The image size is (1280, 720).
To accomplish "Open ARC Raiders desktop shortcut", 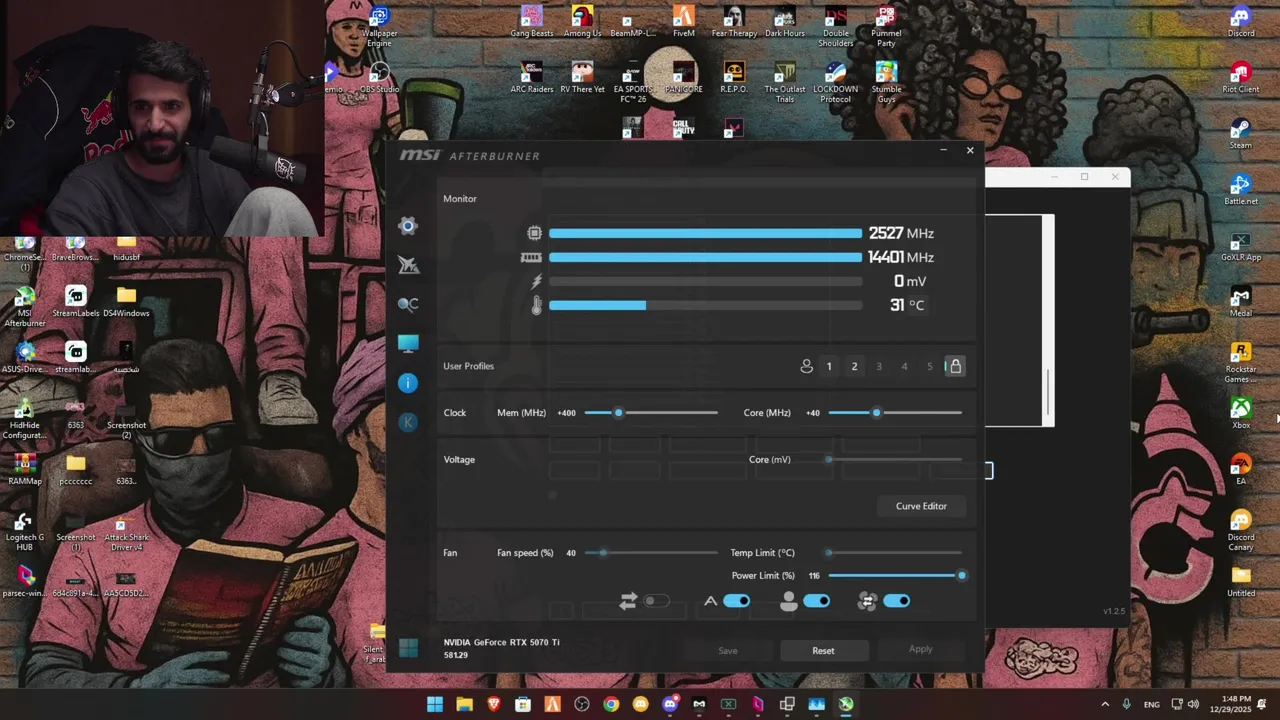I will click(x=532, y=78).
